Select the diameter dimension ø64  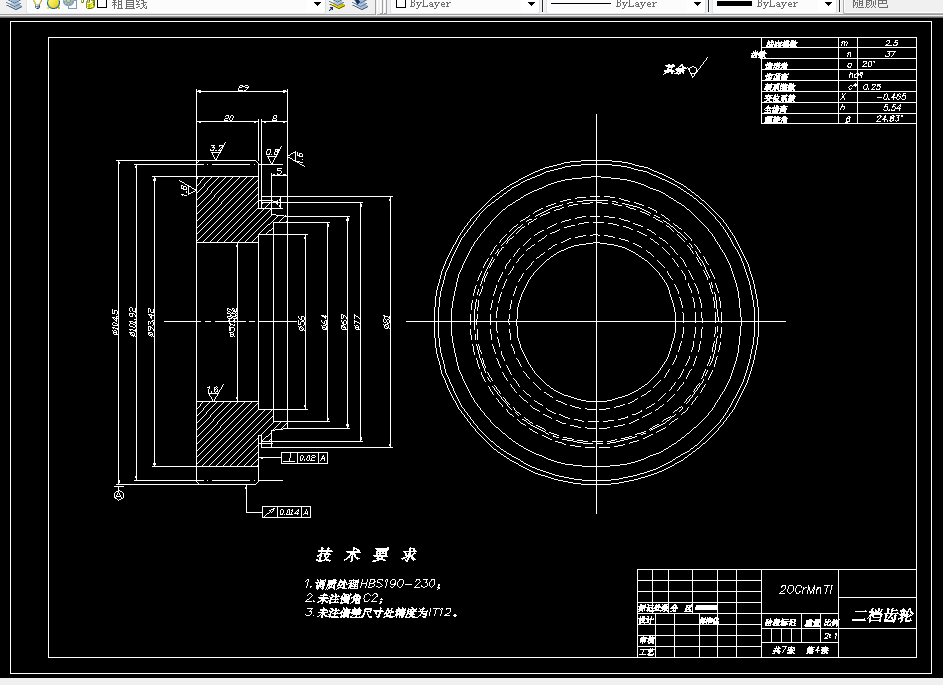(x=324, y=322)
